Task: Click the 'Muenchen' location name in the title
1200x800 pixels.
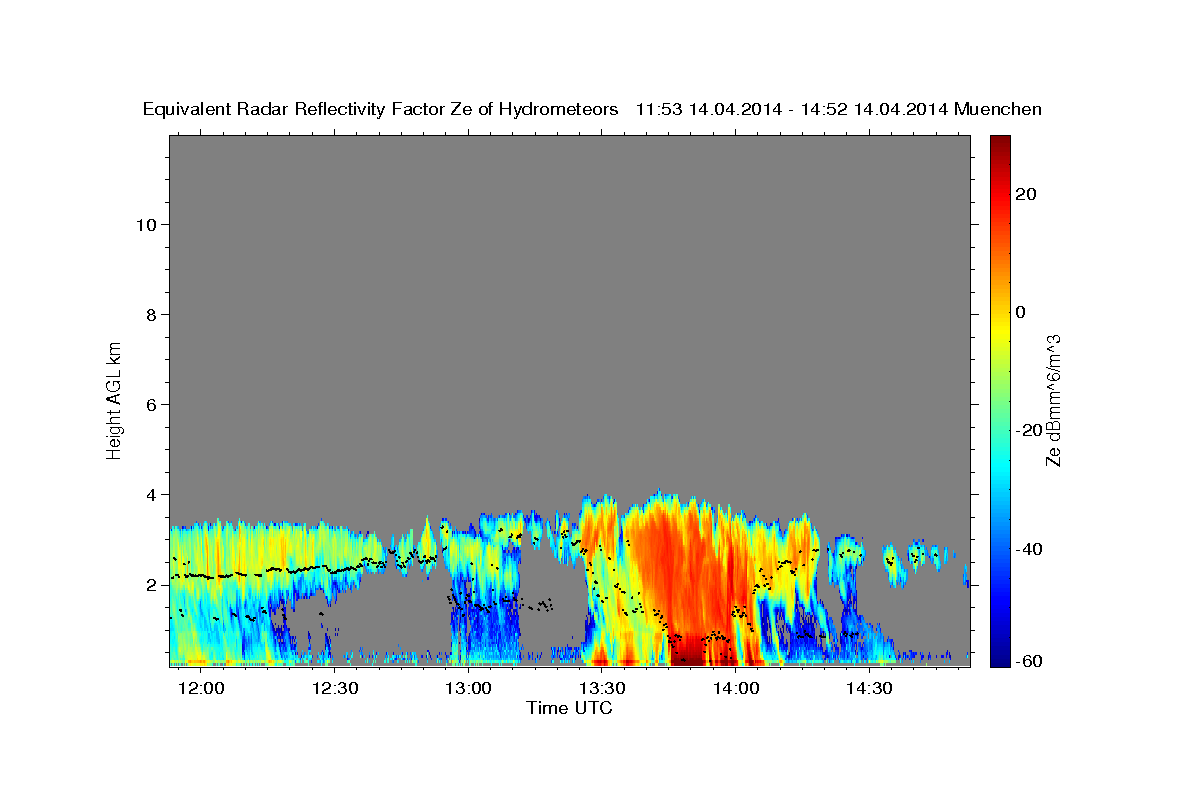Action: [x=998, y=109]
